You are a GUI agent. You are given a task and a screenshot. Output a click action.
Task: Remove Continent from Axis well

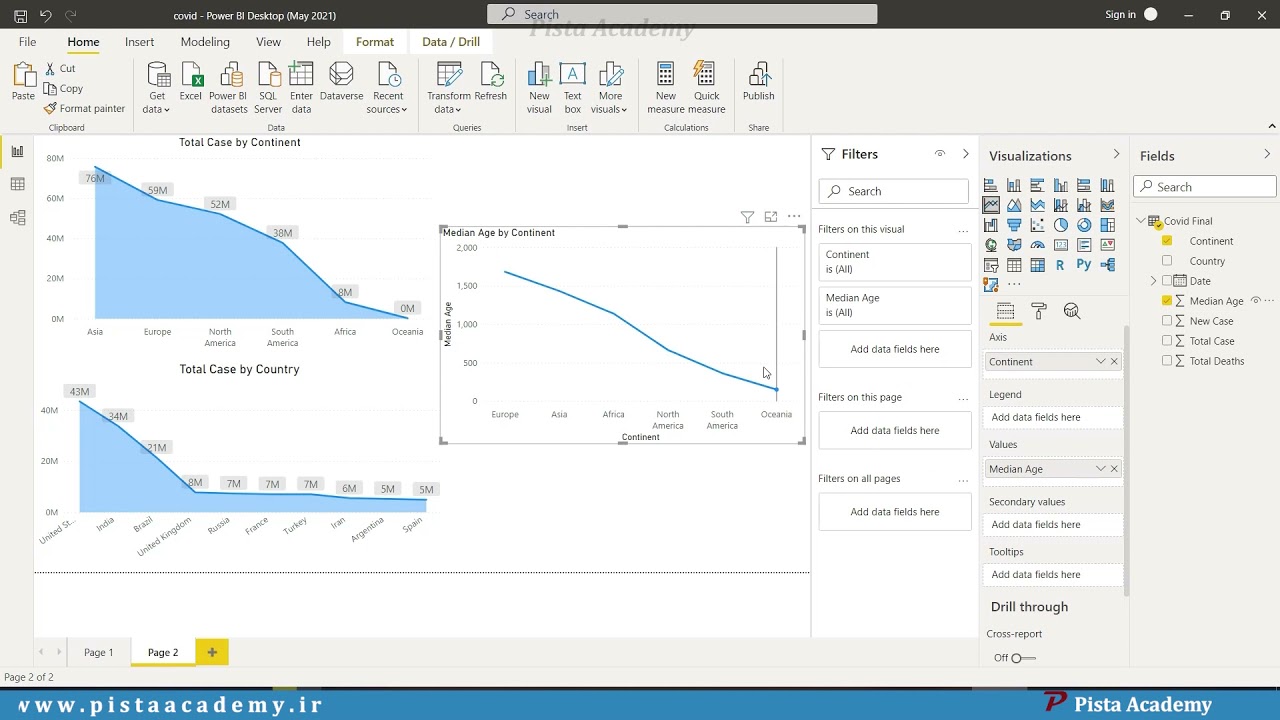[1114, 362]
